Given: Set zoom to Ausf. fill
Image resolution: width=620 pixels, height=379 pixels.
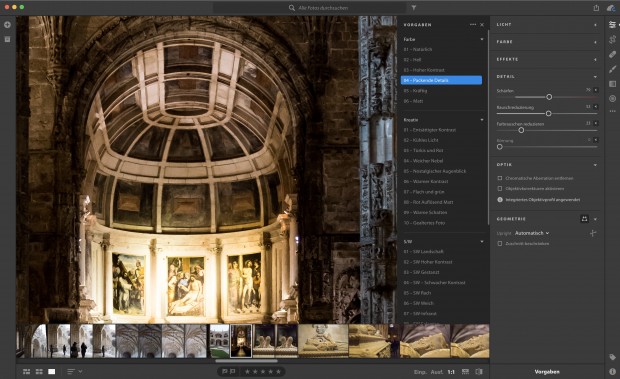Looking at the screenshot, I should pyautogui.click(x=437, y=372).
